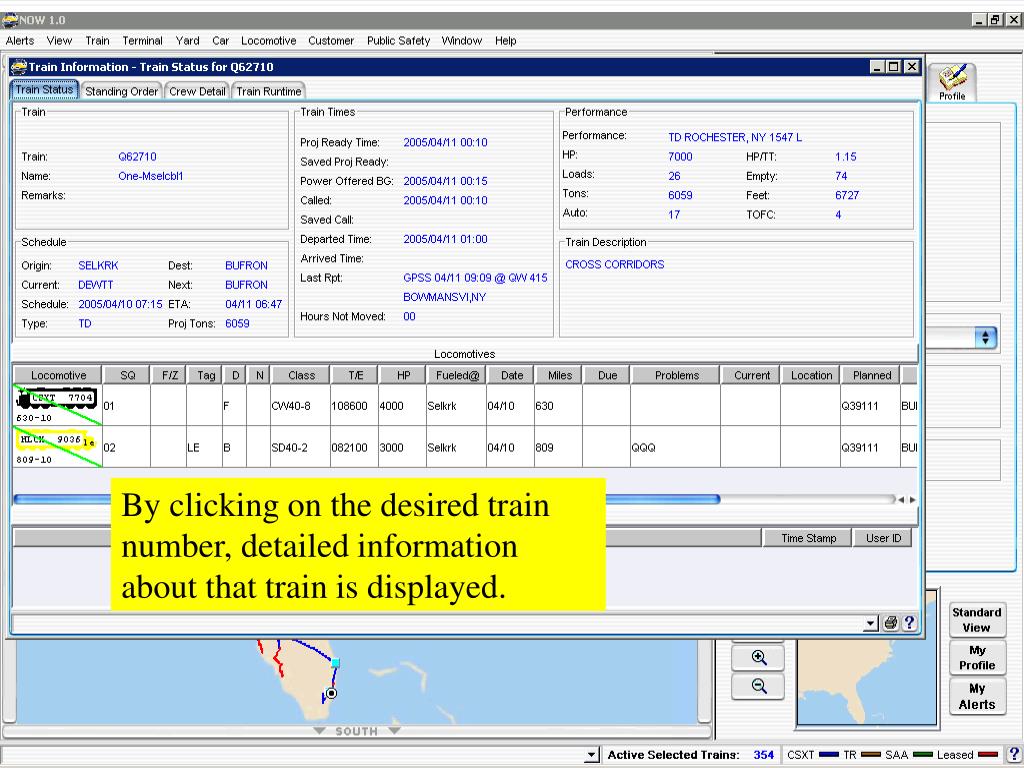Open the Public Safety menu
The width and height of the screenshot is (1024, 768).
(x=398, y=40)
